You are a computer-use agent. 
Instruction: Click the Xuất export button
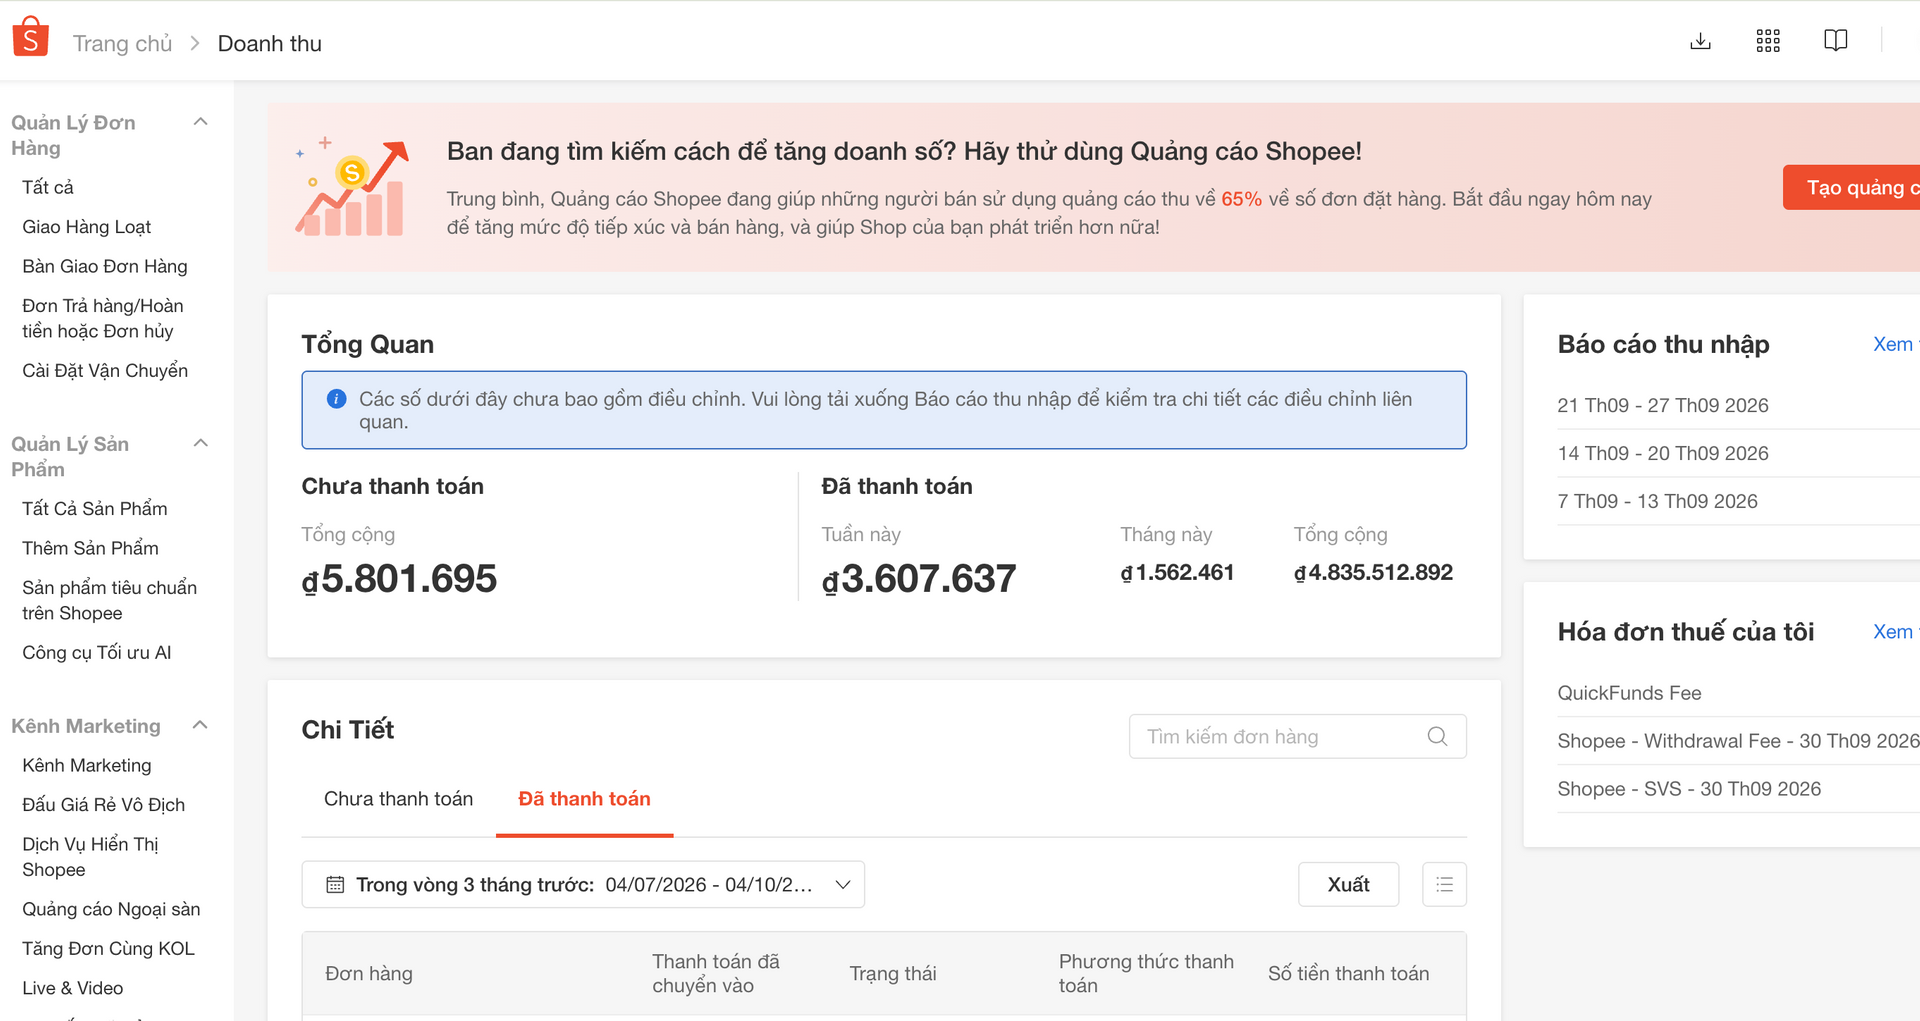[x=1348, y=884]
